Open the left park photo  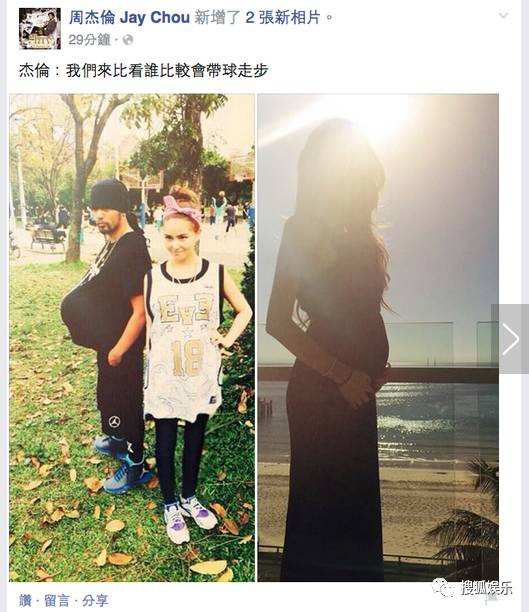click(132, 338)
